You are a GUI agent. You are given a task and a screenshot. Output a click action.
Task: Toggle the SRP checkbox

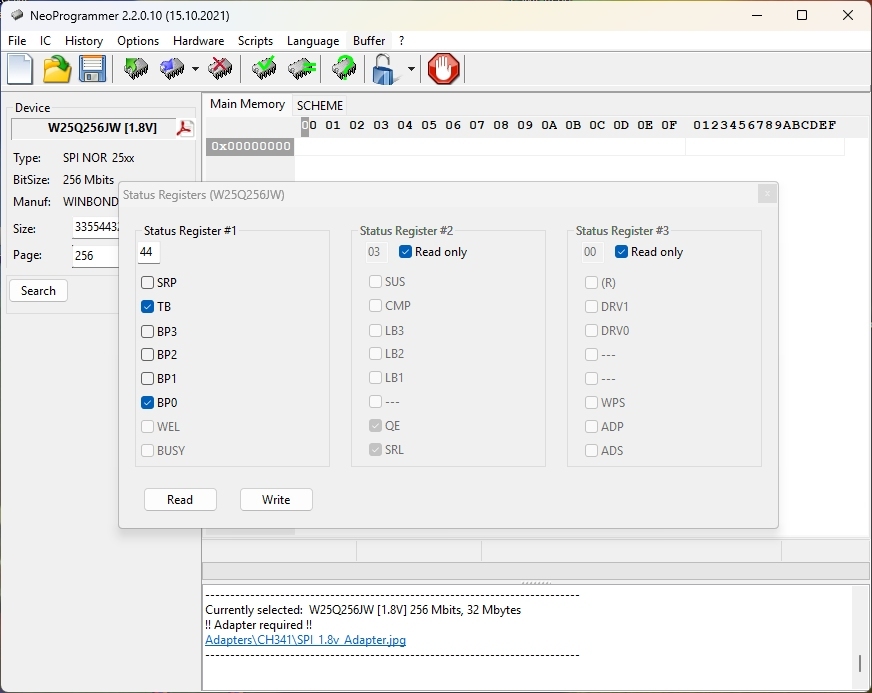[147, 283]
